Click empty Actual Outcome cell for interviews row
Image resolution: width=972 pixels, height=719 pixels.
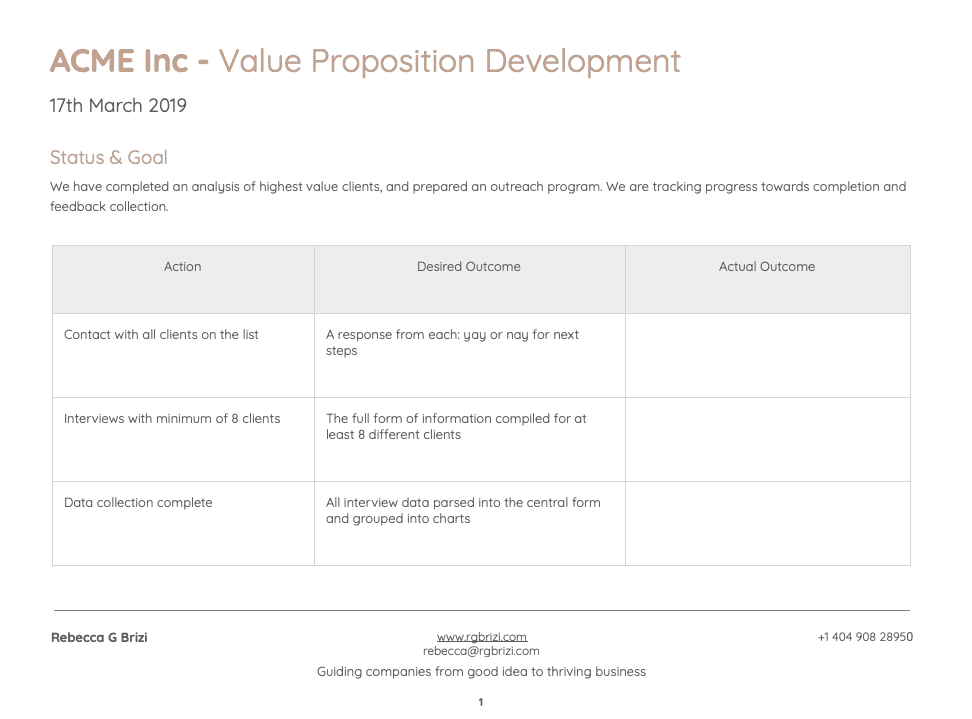coord(767,439)
